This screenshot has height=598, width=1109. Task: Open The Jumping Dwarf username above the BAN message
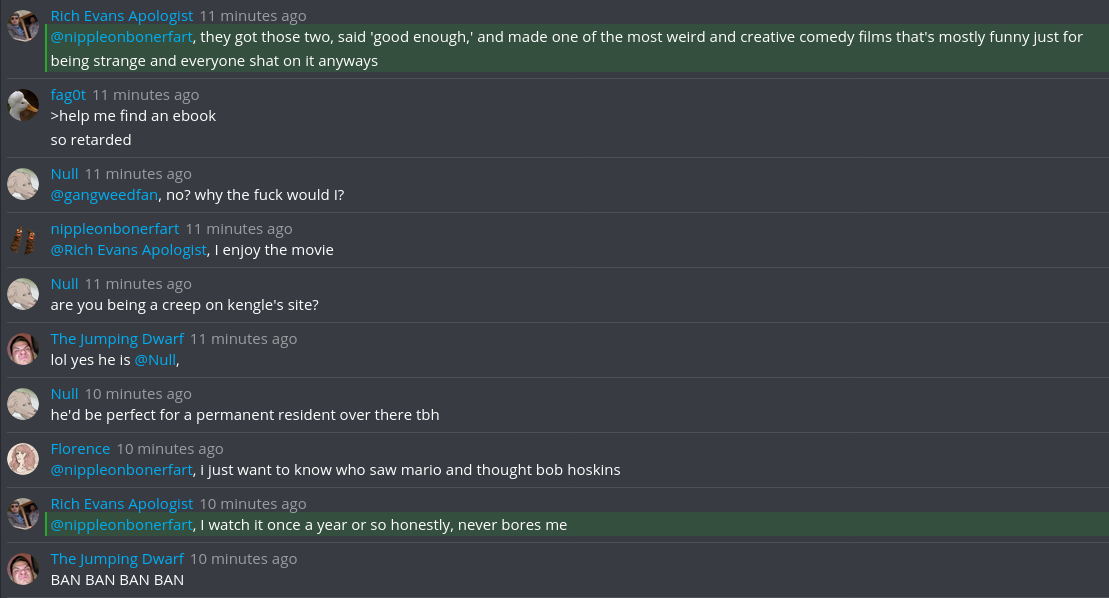(x=117, y=559)
